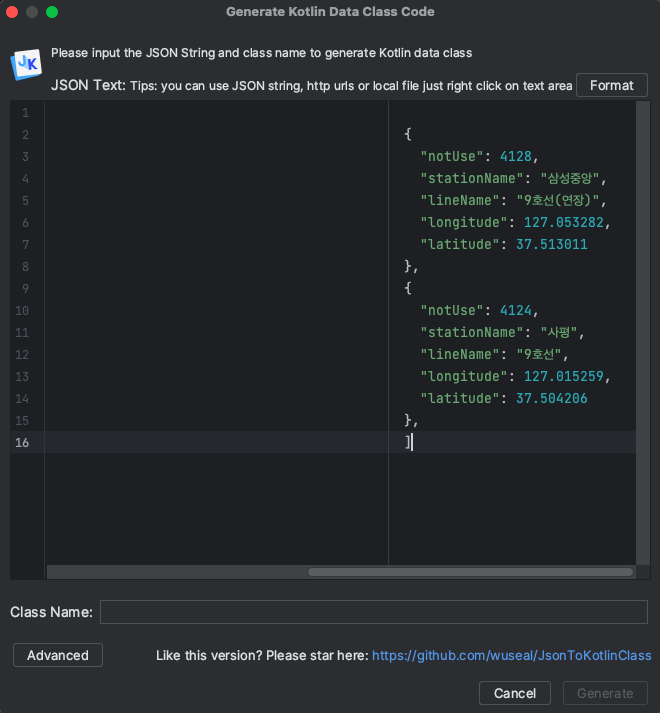Click the "사평" stationName value
This screenshot has width=660, height=713.
tap(559, 332)
